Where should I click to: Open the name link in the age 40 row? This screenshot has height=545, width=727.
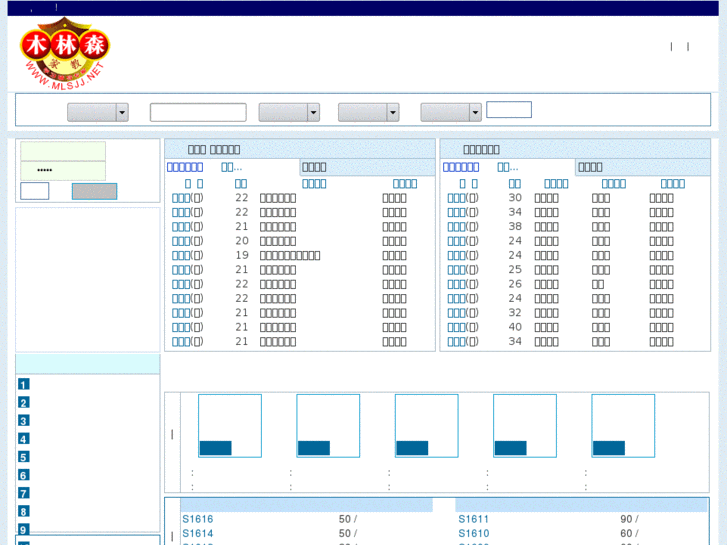click(456, 327)
